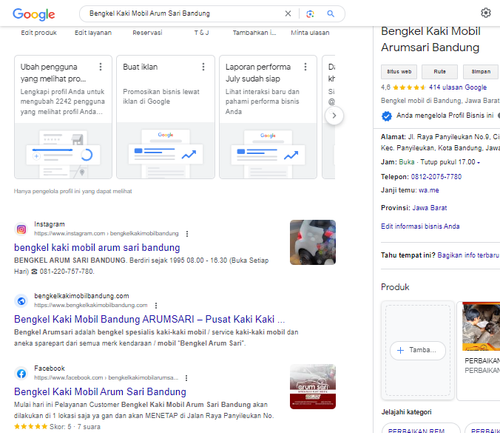Open the Facebook result arum sari thumbnail
The height and width of the screenshot is (433, 500).
313,387
